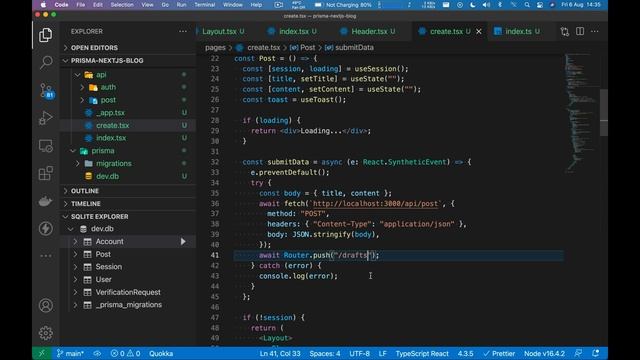Click the Spaces: 4 indentation setting
640x360 pixels.
tap(324, 353)
